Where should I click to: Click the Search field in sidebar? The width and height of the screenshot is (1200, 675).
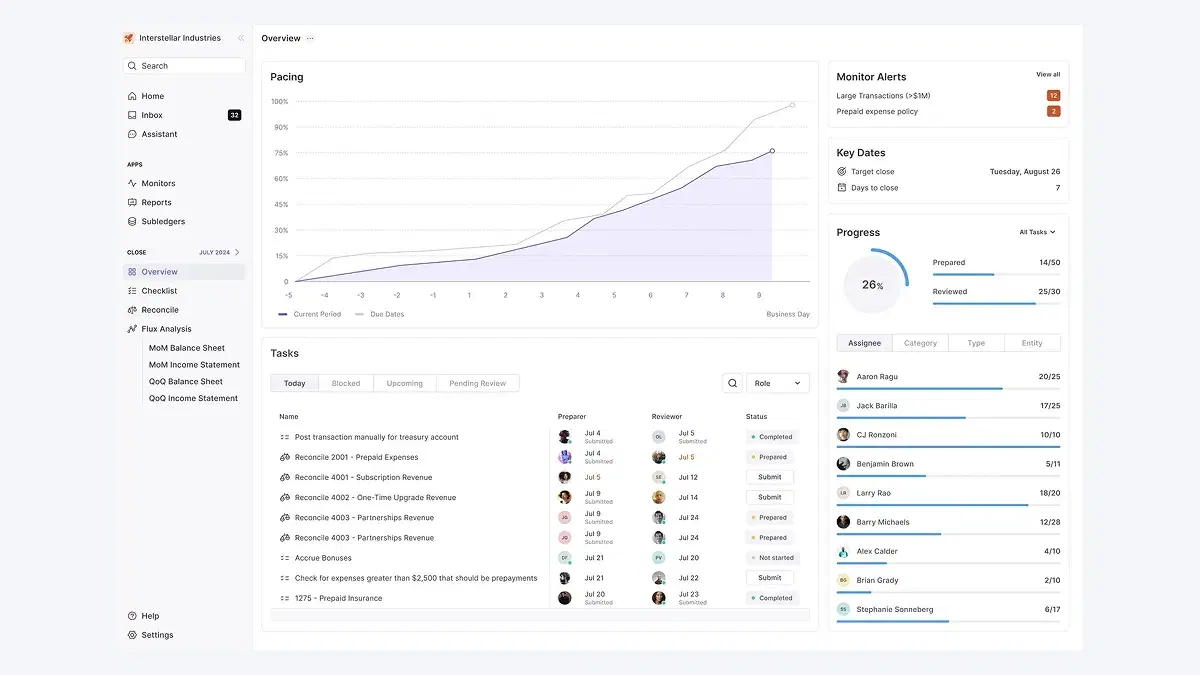pos(184,66)
